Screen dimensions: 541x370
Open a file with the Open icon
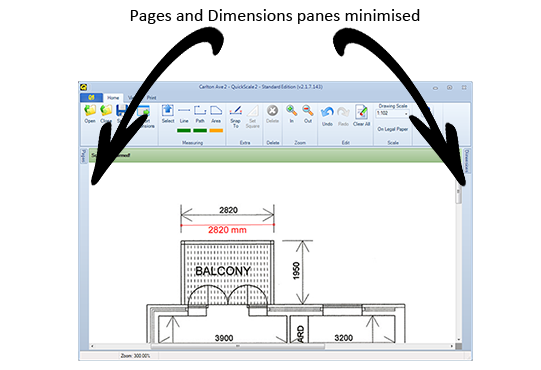point(90,114)
